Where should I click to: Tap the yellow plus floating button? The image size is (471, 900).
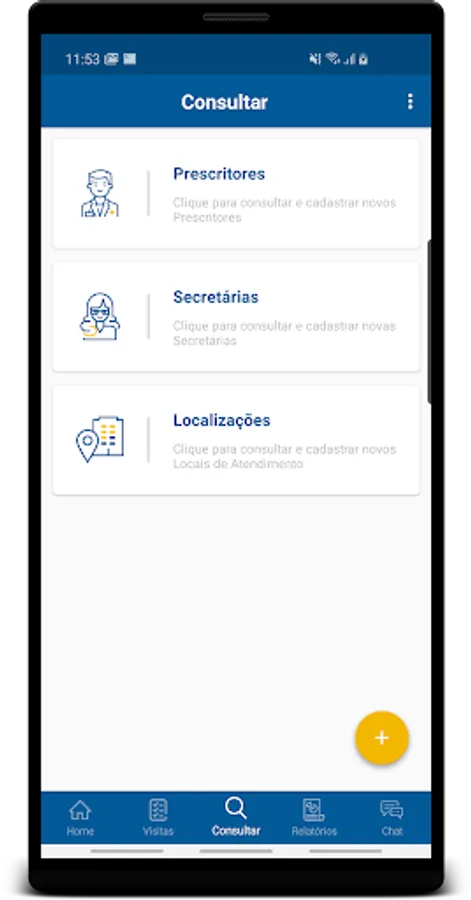(382, 738)
